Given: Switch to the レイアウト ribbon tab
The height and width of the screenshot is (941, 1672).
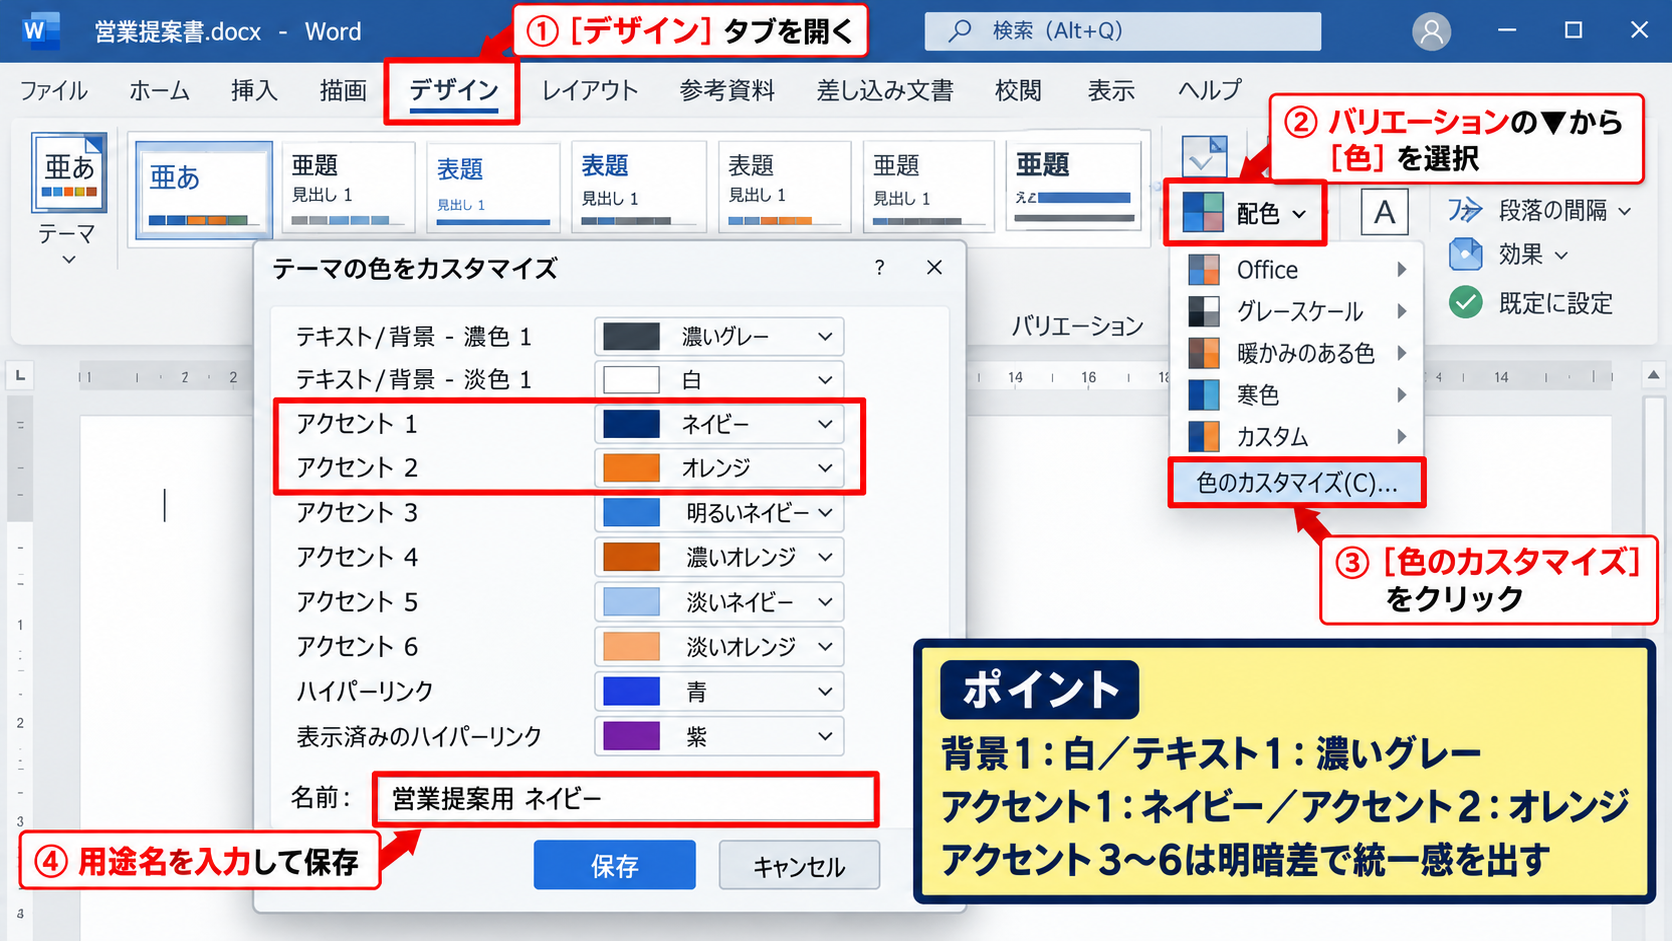Looking at the screenshot, I should 589,91.
